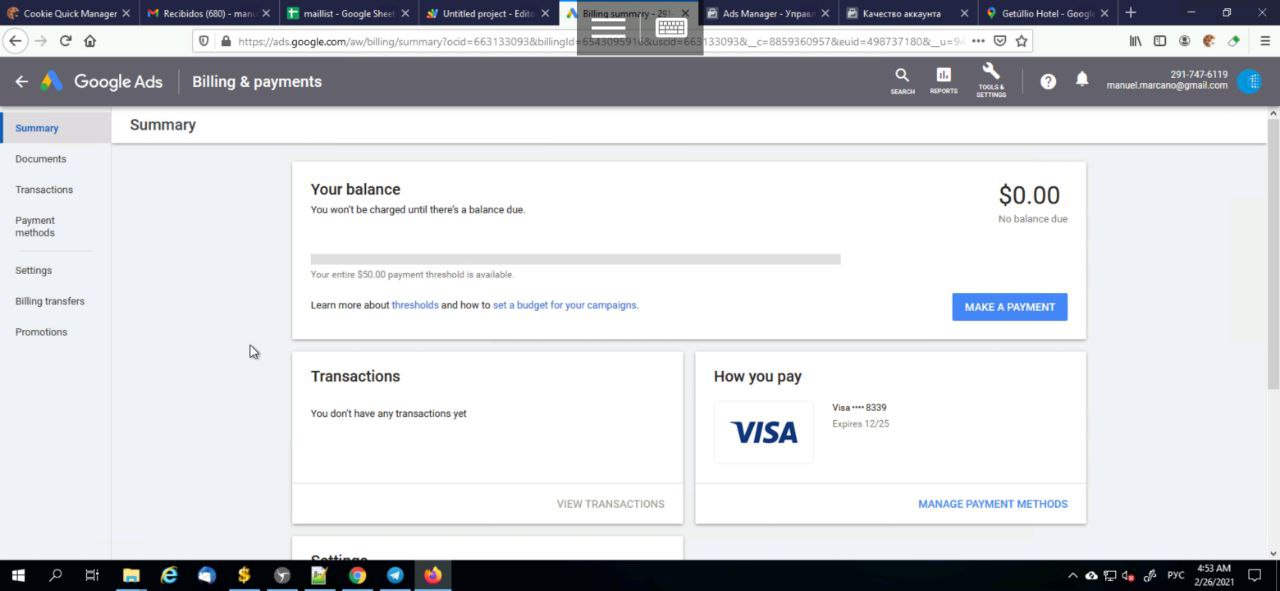Screen dimensions: 1280x591
Task: Open the Reports icon in the header
Action: (x=943, y=81)
